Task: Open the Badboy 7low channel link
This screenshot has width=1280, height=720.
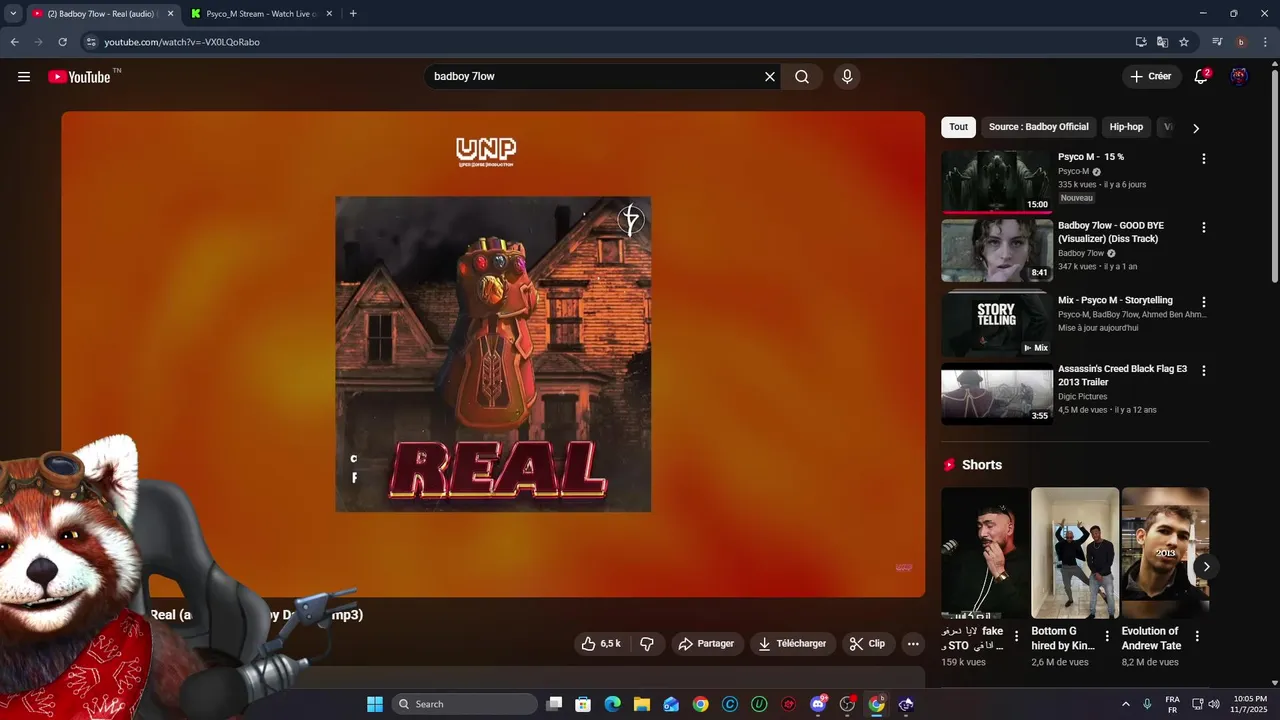Action: (x=1081, y=254)
